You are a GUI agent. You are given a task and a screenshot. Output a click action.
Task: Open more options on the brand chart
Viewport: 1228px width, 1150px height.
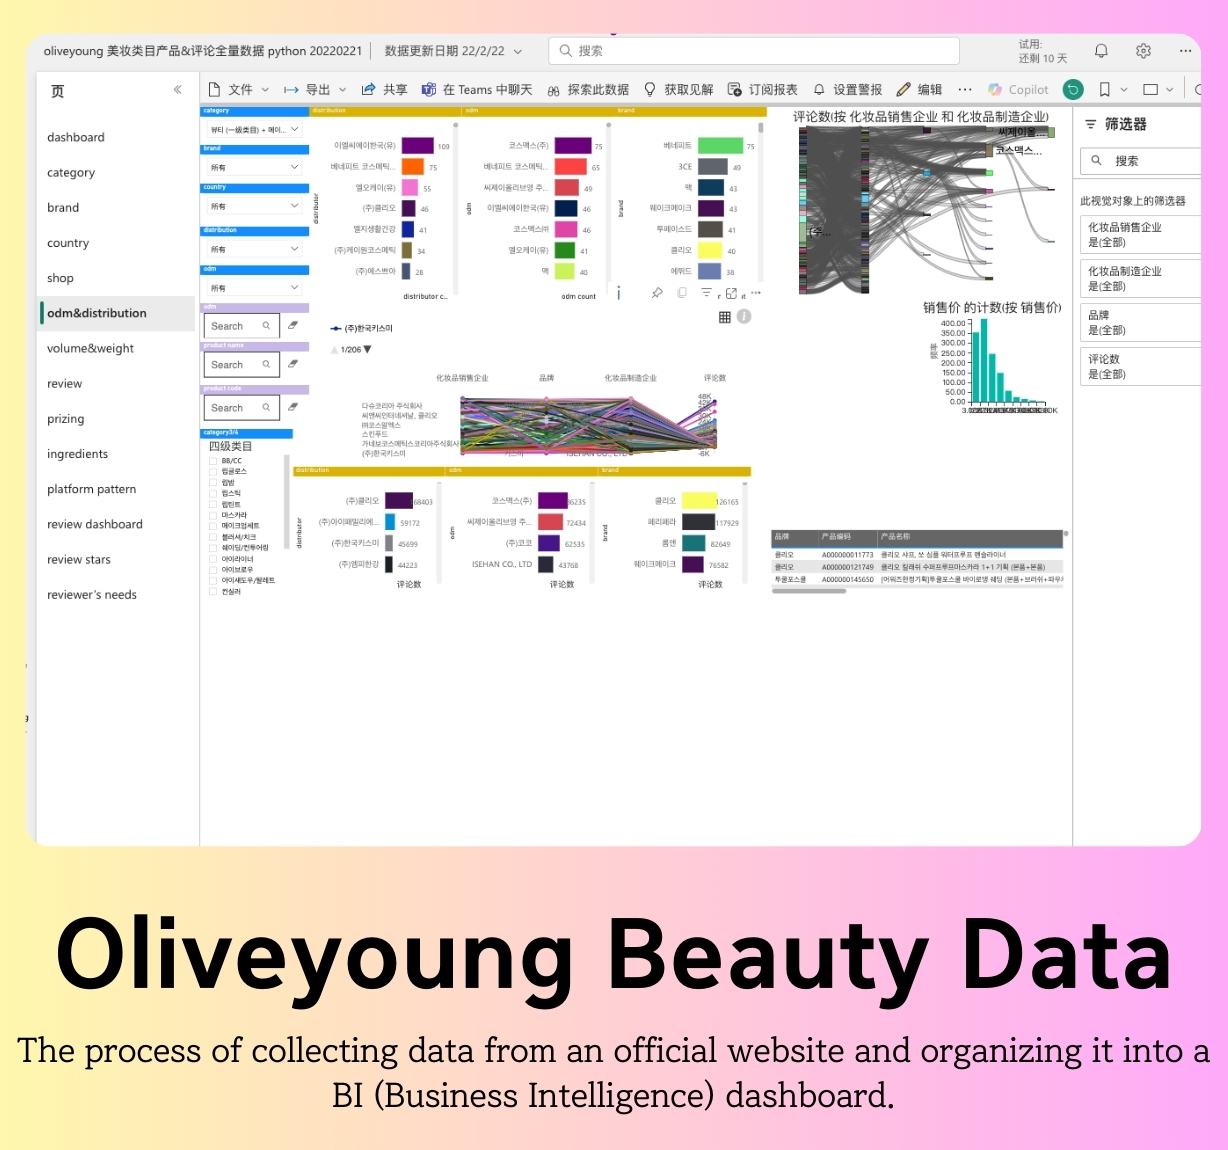coord(756,293)
